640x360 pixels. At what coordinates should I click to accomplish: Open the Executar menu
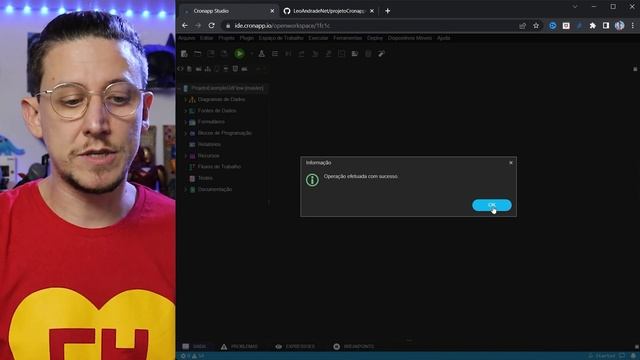click(318, 38)
